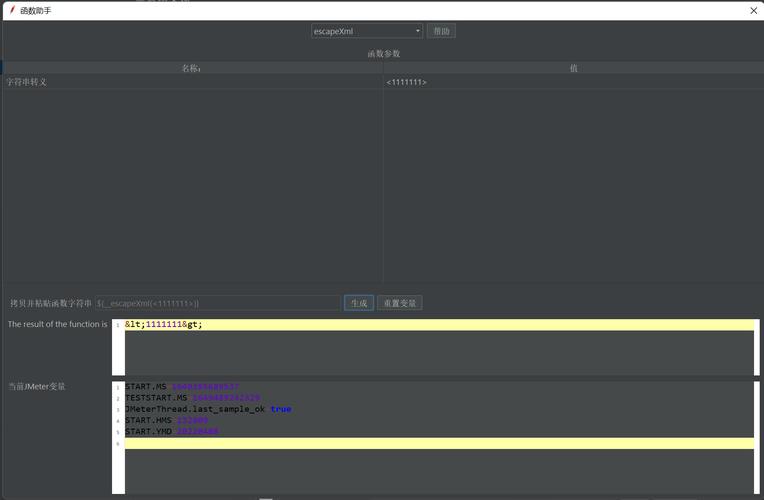Click the JMeter feather icon in title bar
Viewport: 764px width, 500px height.
coord(12,10)
